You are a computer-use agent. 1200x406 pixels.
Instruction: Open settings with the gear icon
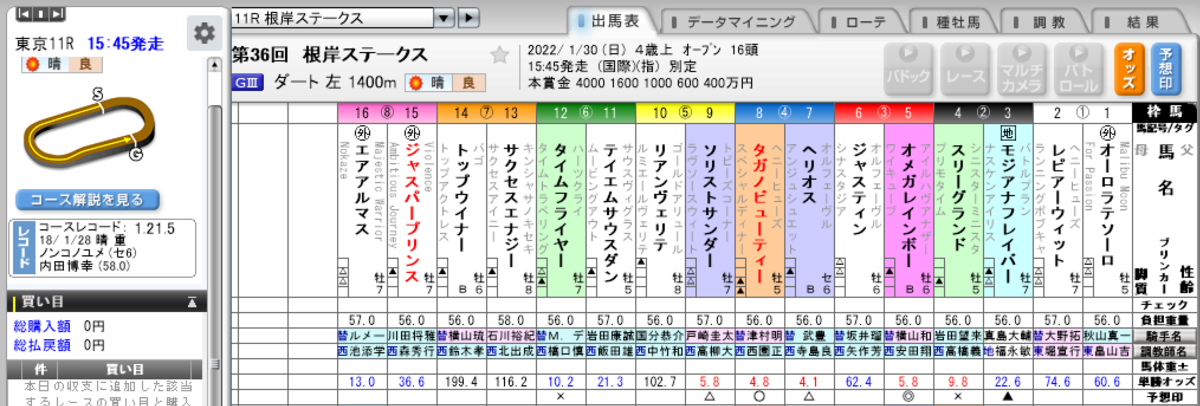tap(204, 33)
